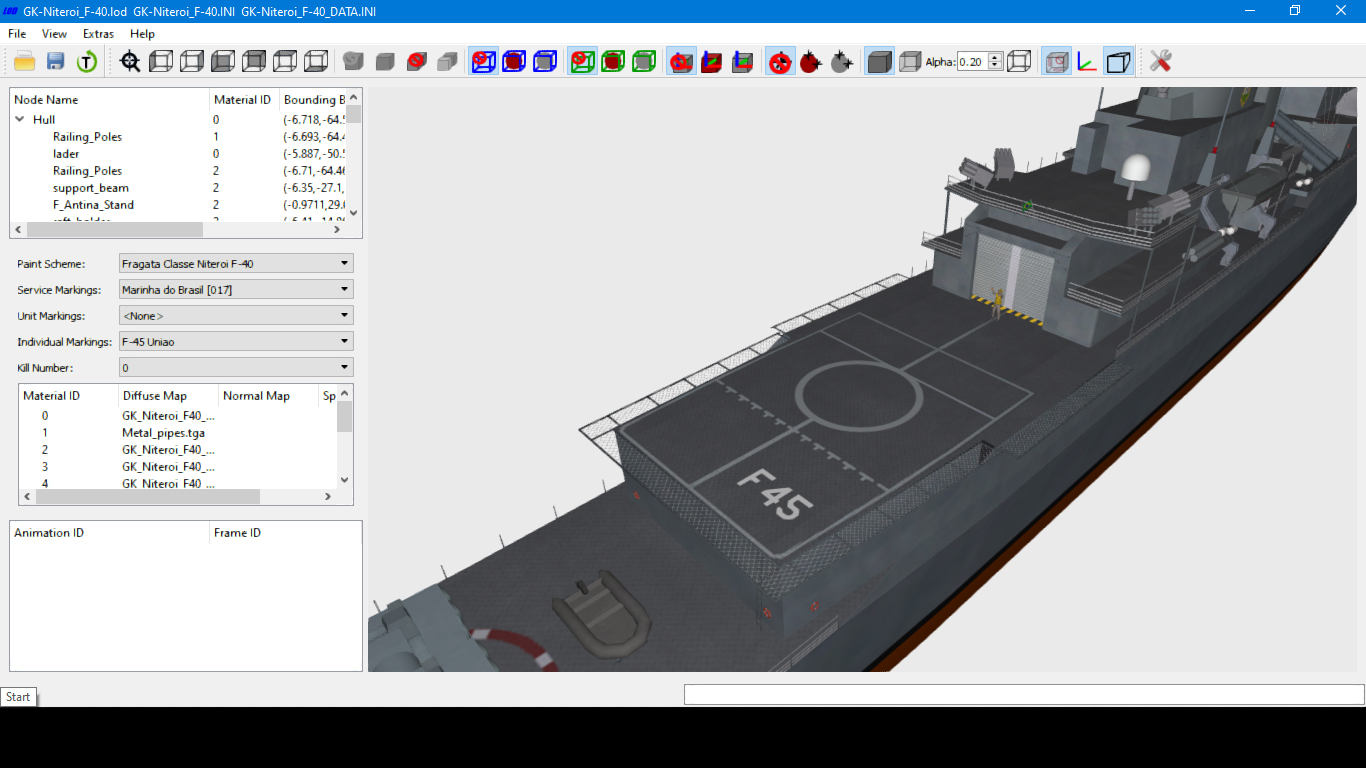The width and height of the screenshot is (1366, 768).
Task: Open a model file with the folder icon
Action: pos(25,62)
